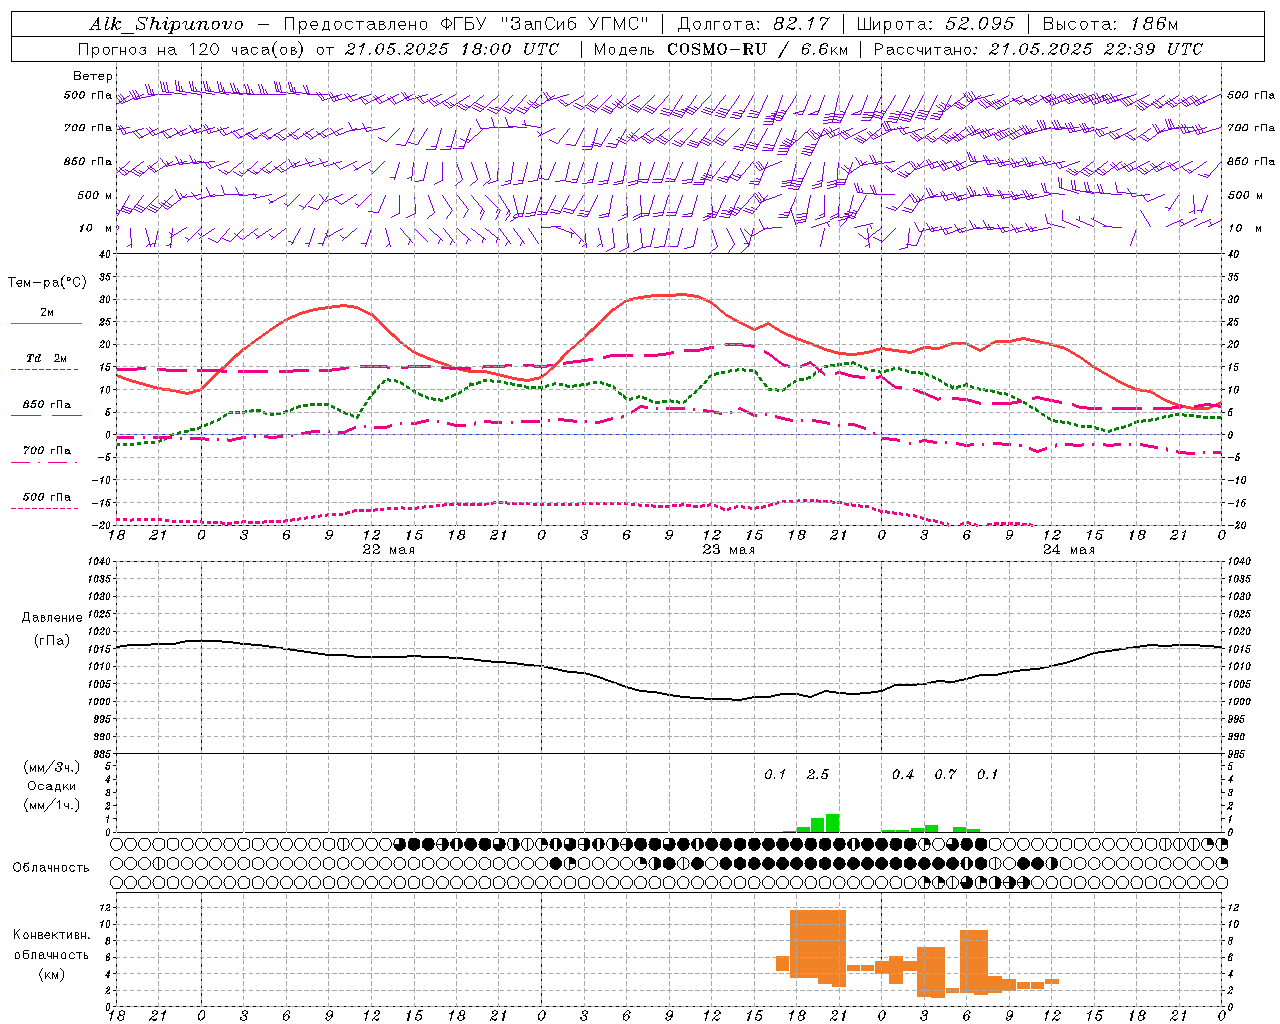Click the model label COSMO-RU / 6.6км
Image resolution: width=1280 pixels, height=1024 pixels.
[x=758, y=49]
